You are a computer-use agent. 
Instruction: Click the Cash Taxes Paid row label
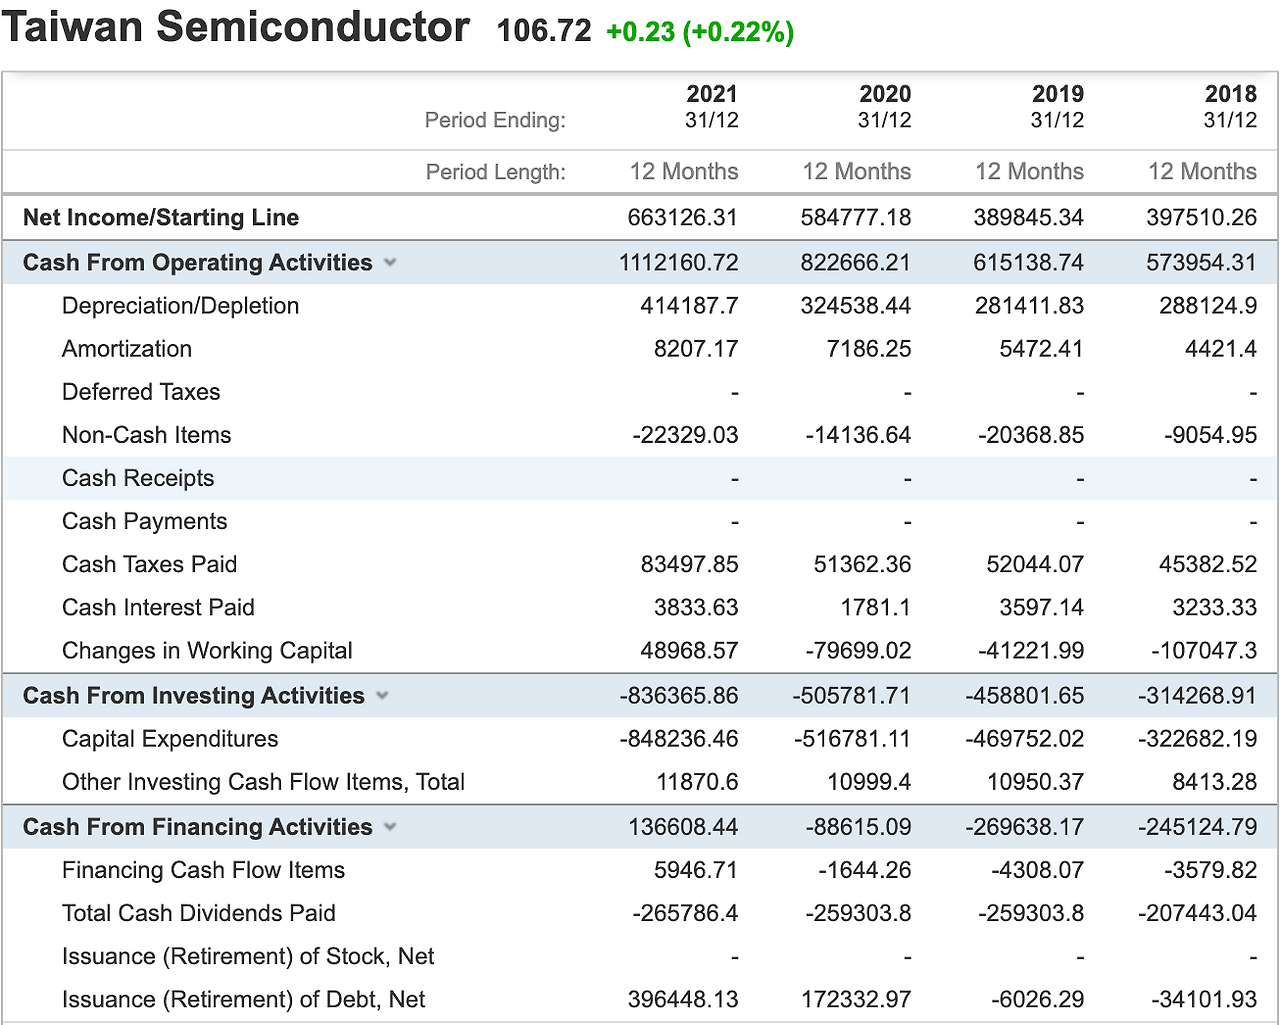point(150,564)
